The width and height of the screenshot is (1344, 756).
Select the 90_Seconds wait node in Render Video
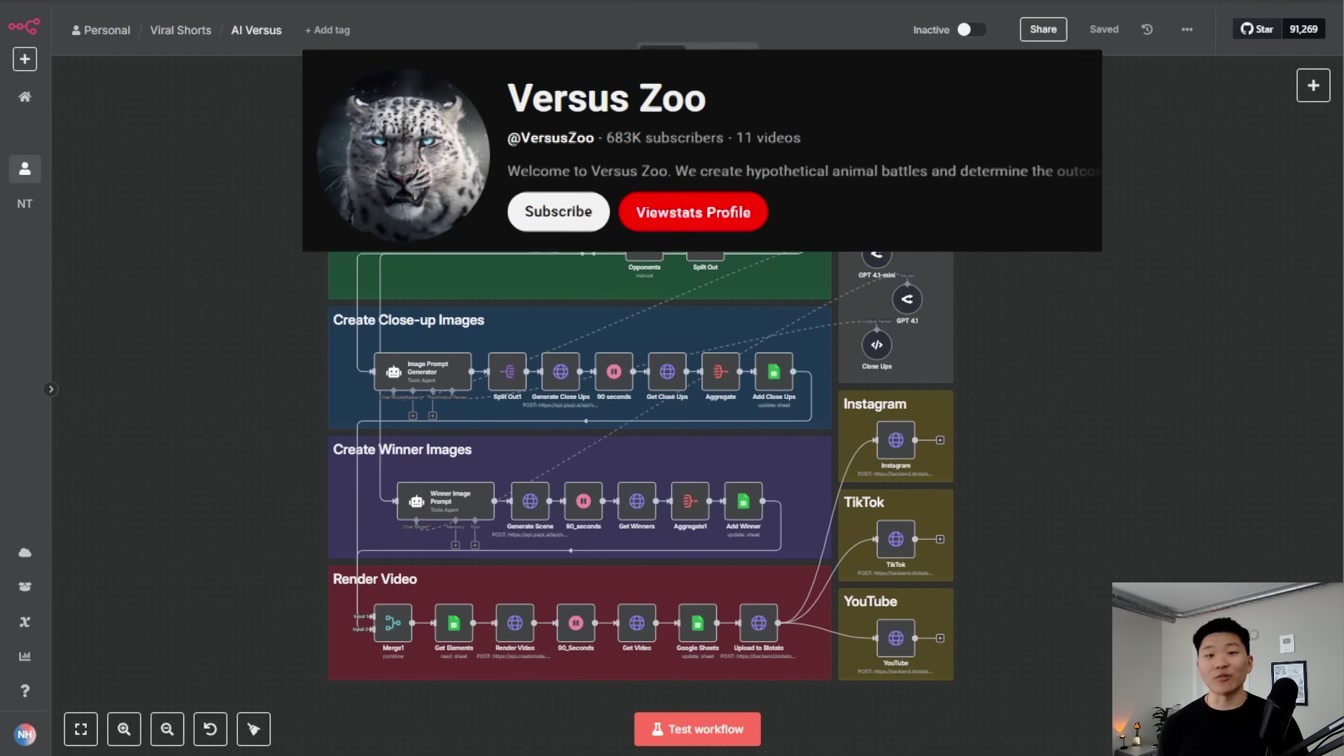point(575,623)
